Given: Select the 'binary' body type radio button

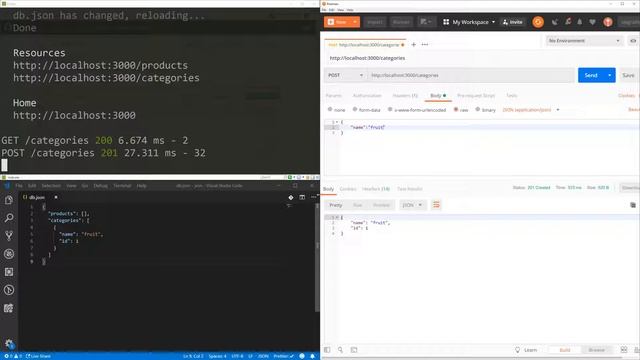Looking at the screenshot, I should pos(477,109).
